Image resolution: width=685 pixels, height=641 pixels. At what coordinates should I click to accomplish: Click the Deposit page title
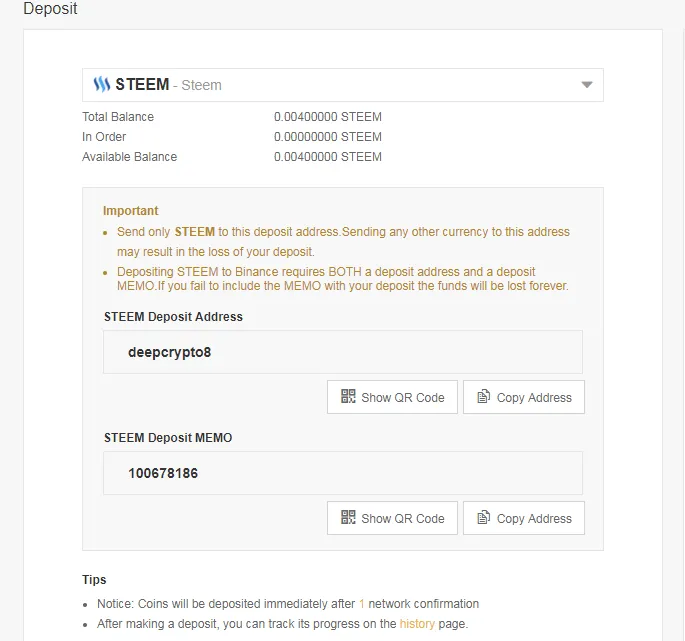click(x=50, y=8)
